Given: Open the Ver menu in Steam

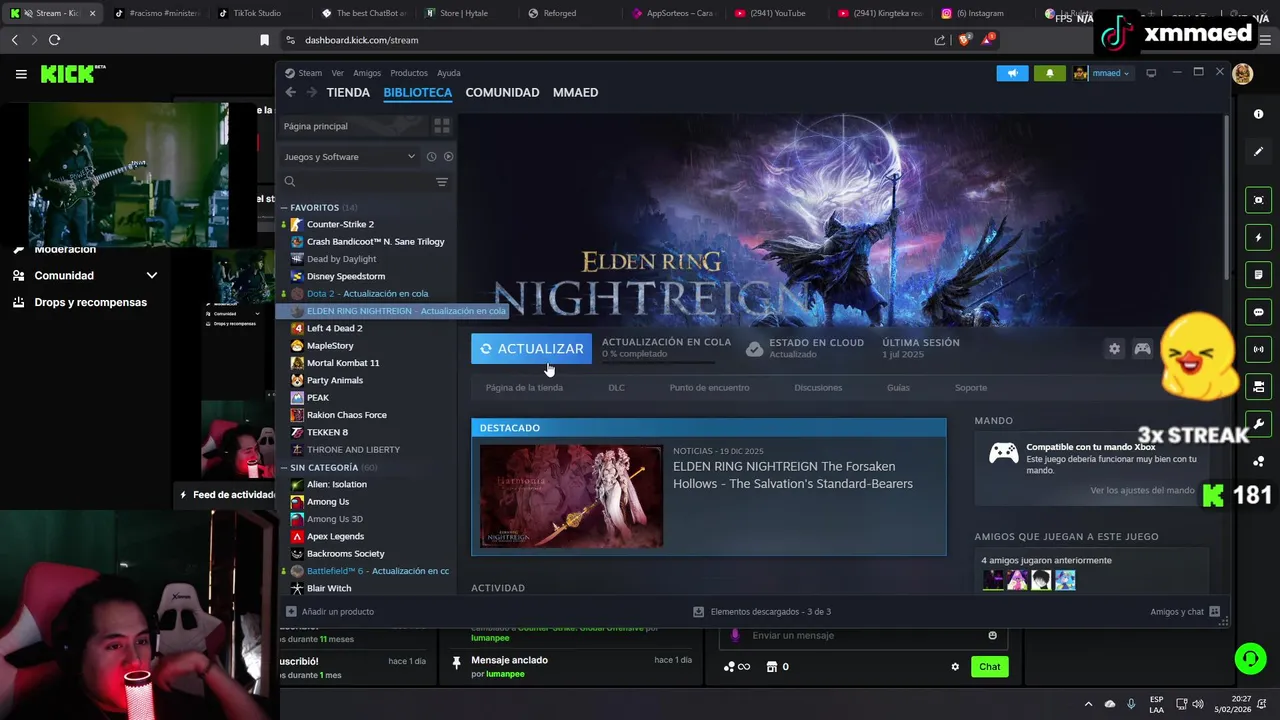Looking at the screenshot, I should click(338, 73).
